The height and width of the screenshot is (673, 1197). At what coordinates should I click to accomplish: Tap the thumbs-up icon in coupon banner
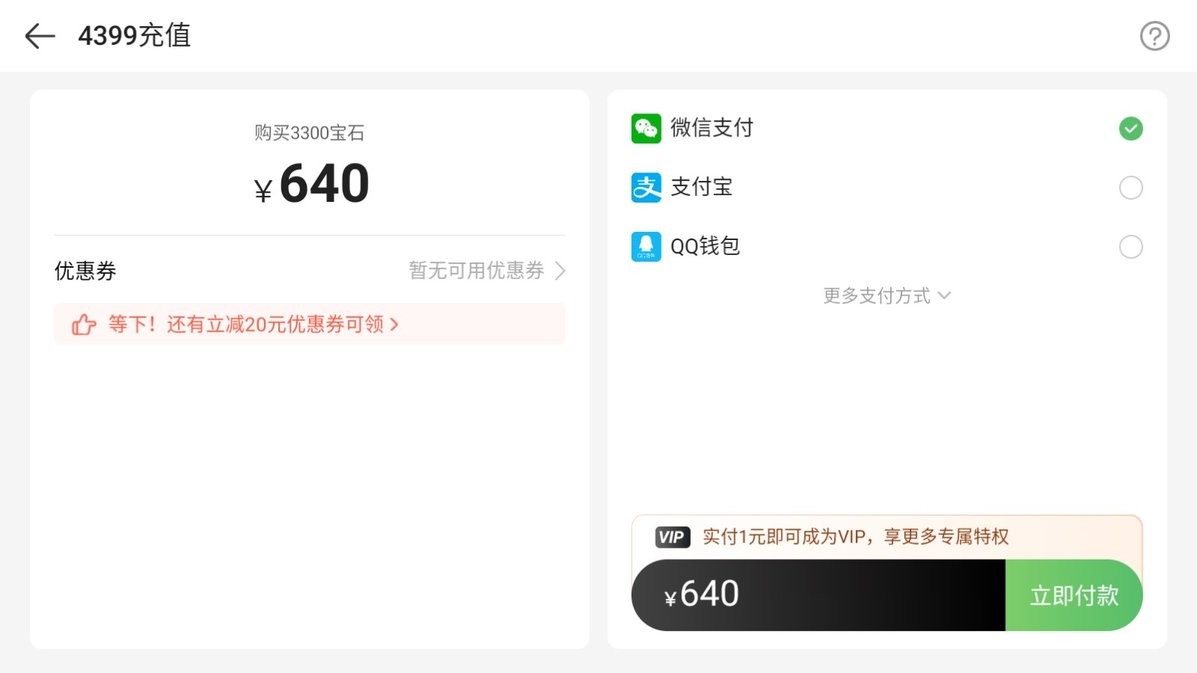coord(84,325)
